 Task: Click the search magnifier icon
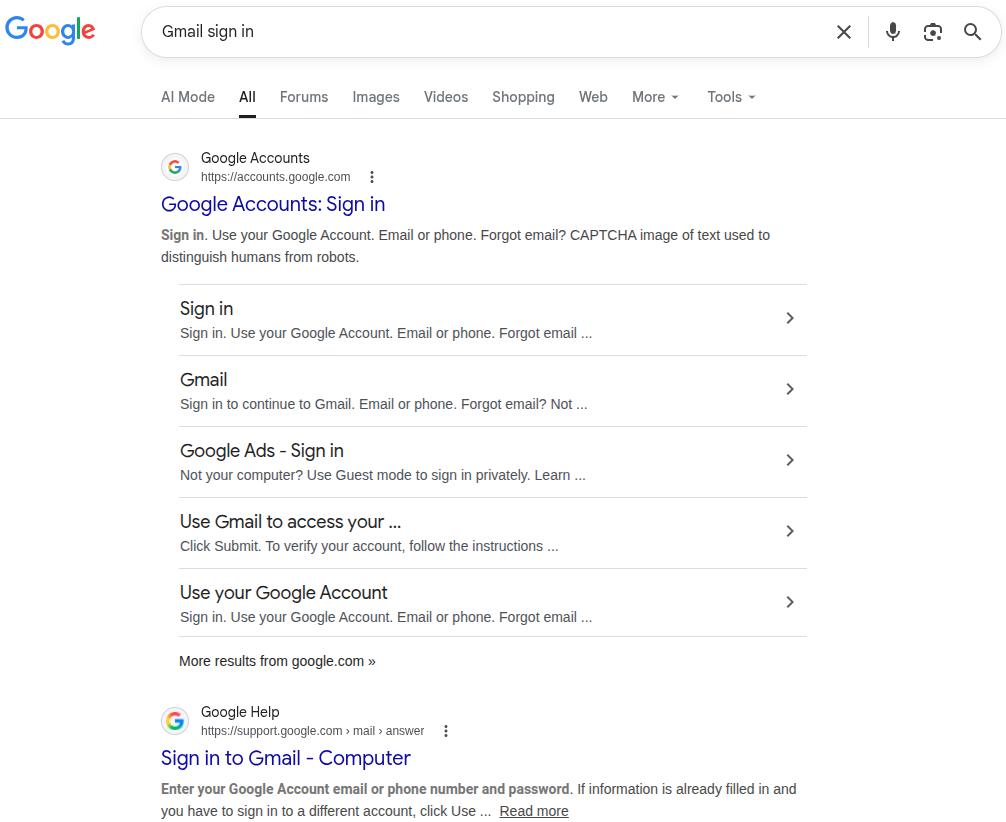(x=971, y=31)
